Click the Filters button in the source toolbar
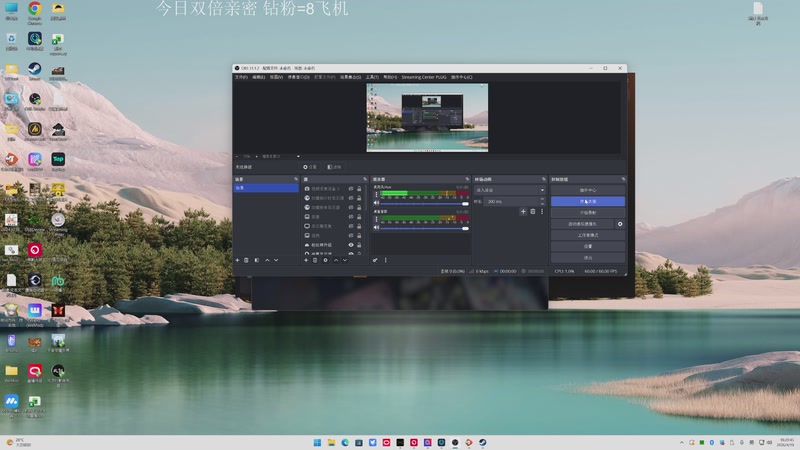Screen dimensions: 800x450 pyautogui.click(x=334, y=167)
